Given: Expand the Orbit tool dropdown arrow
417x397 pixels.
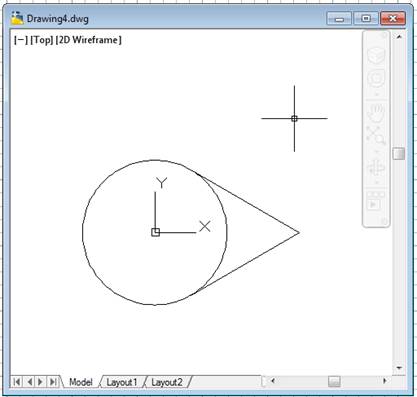Looking at the screenshot, I should (376, 183).
